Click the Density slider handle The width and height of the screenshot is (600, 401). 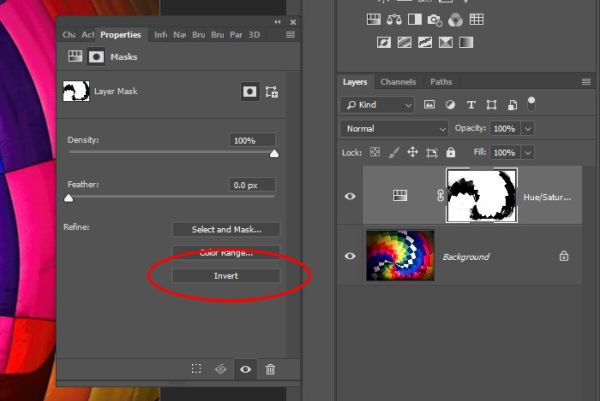pyautogui.click(x=274, y=154)
